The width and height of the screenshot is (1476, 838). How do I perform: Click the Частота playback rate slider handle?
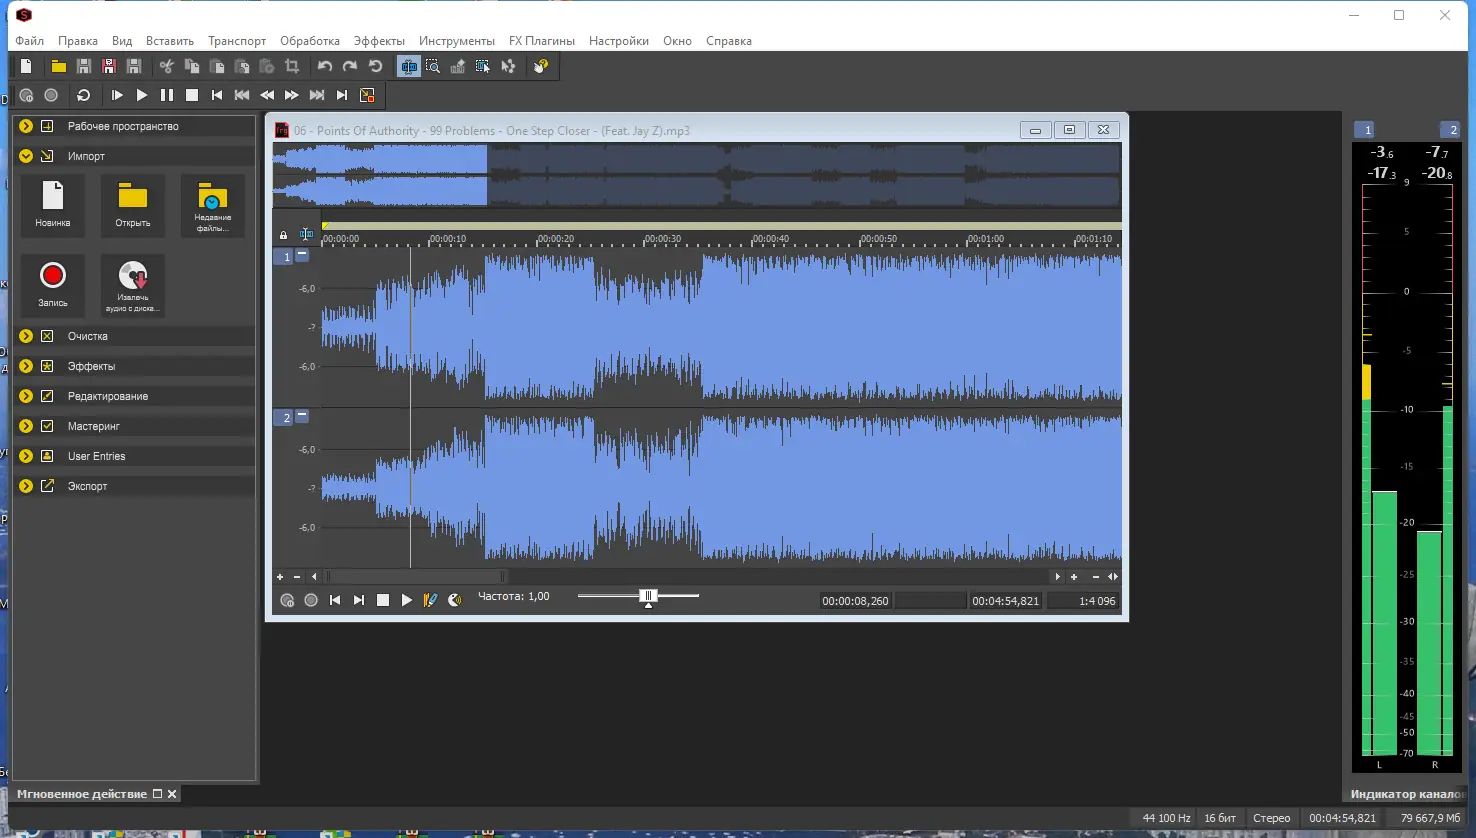point(648,597)
